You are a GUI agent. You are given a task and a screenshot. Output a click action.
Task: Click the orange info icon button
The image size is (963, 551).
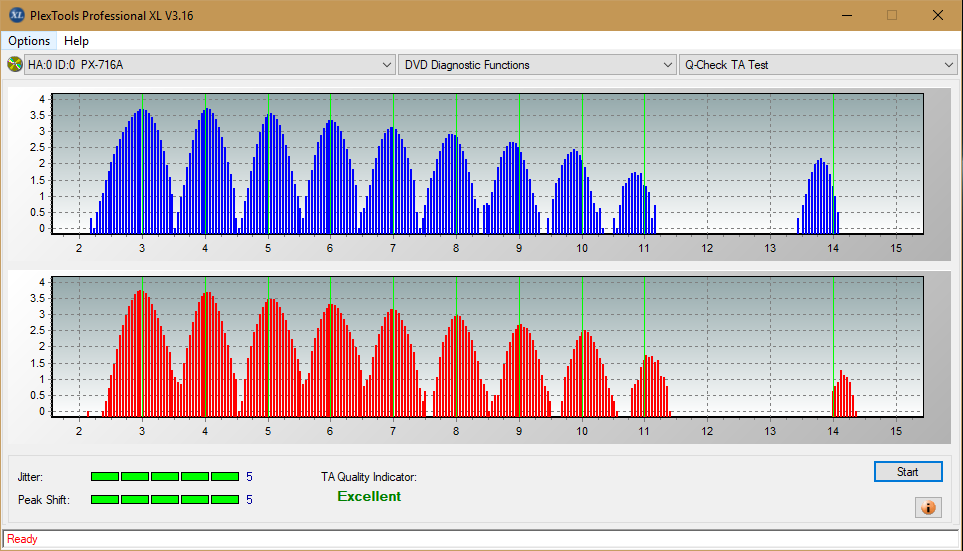pos(928,507)
